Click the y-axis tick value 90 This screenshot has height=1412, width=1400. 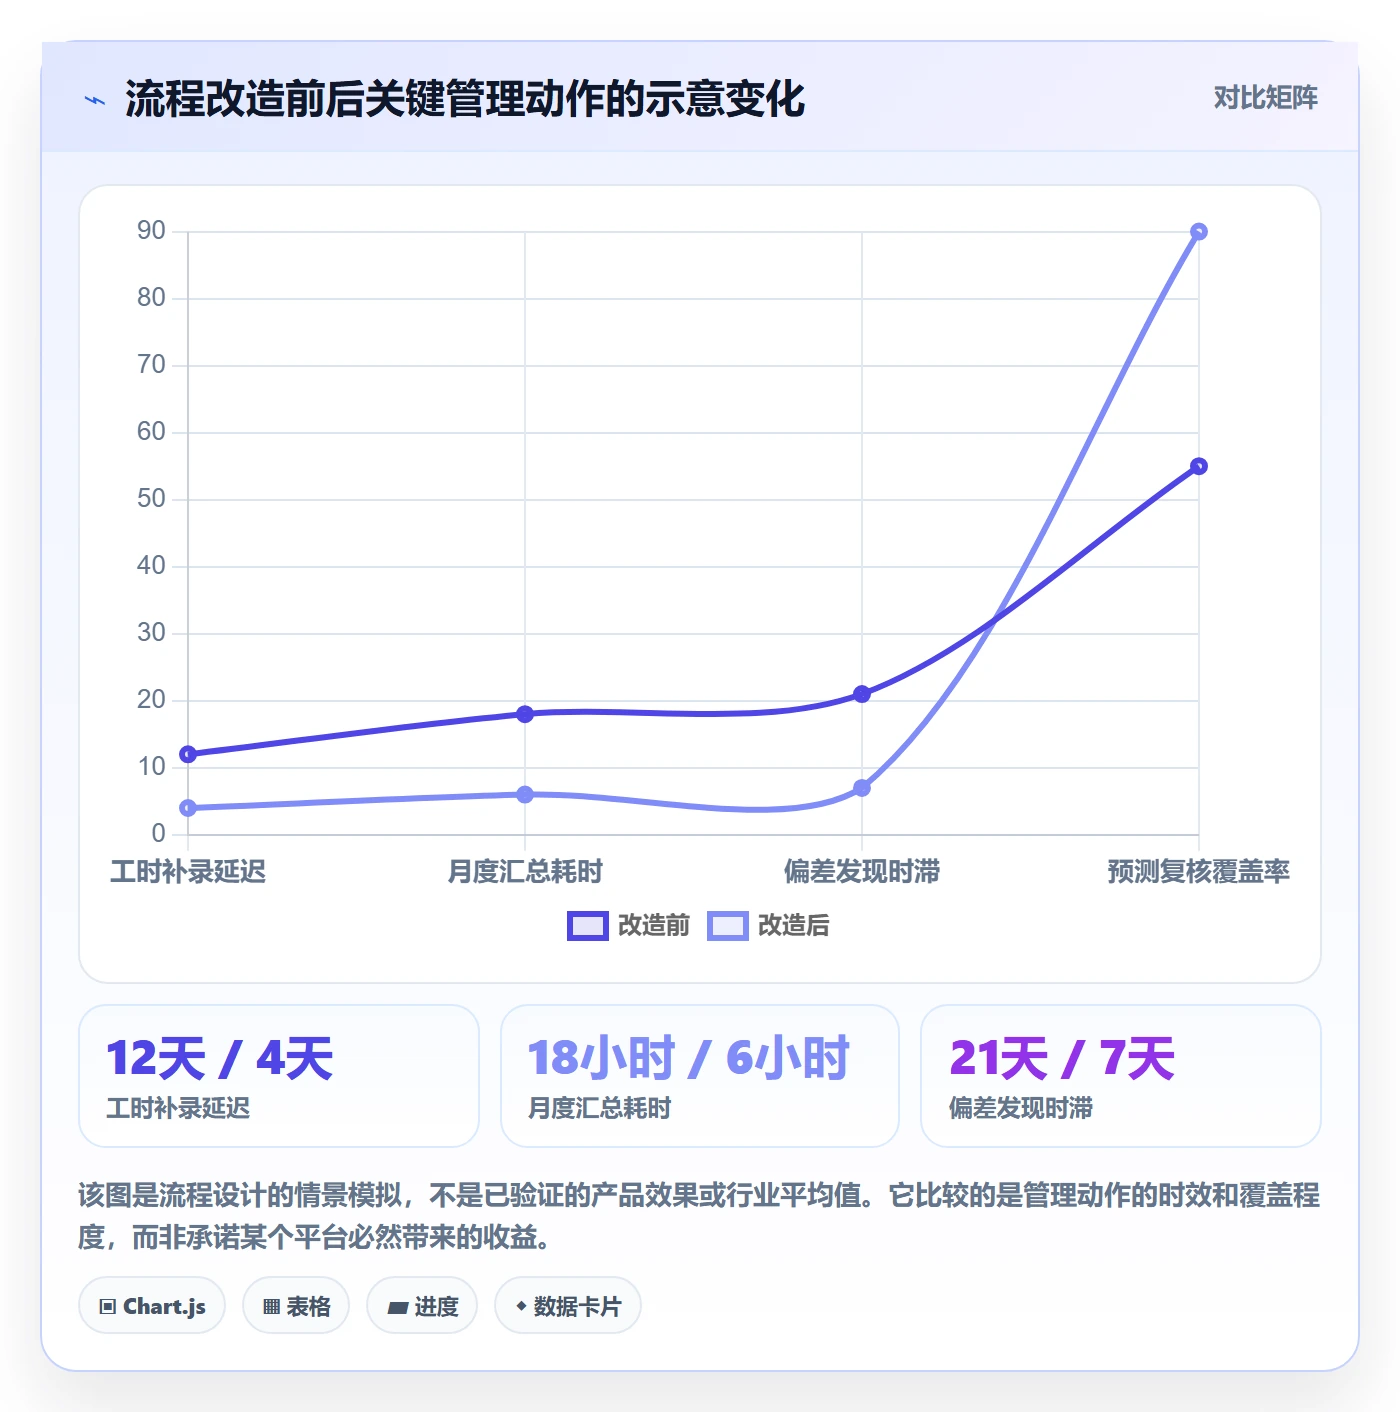point(151,231)
